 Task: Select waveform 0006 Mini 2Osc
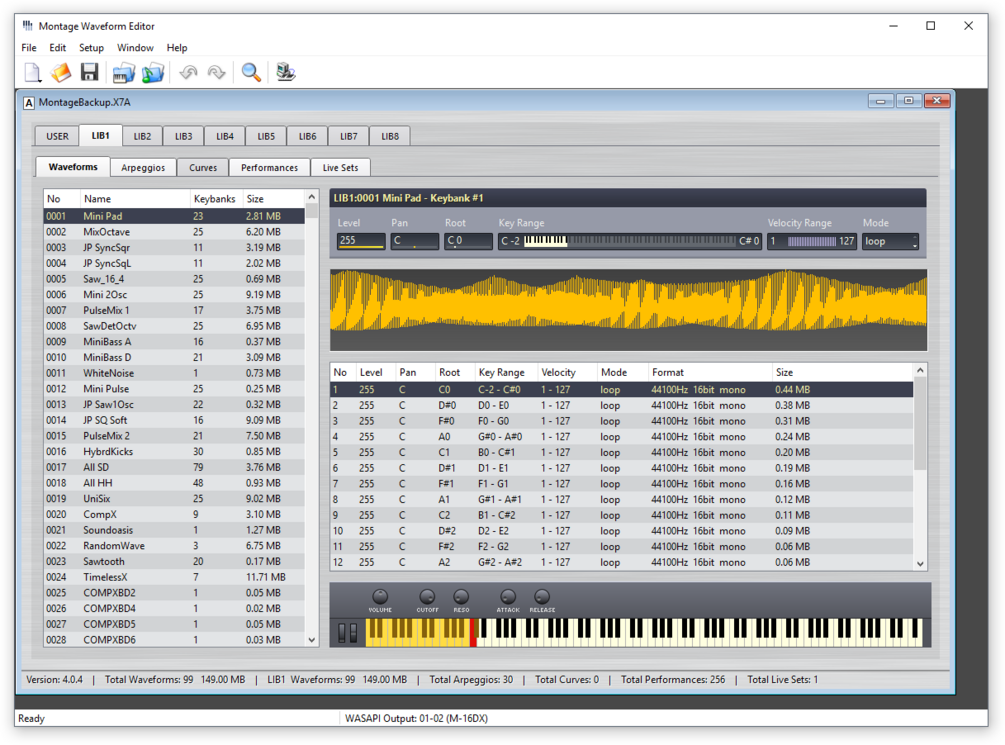174,295
